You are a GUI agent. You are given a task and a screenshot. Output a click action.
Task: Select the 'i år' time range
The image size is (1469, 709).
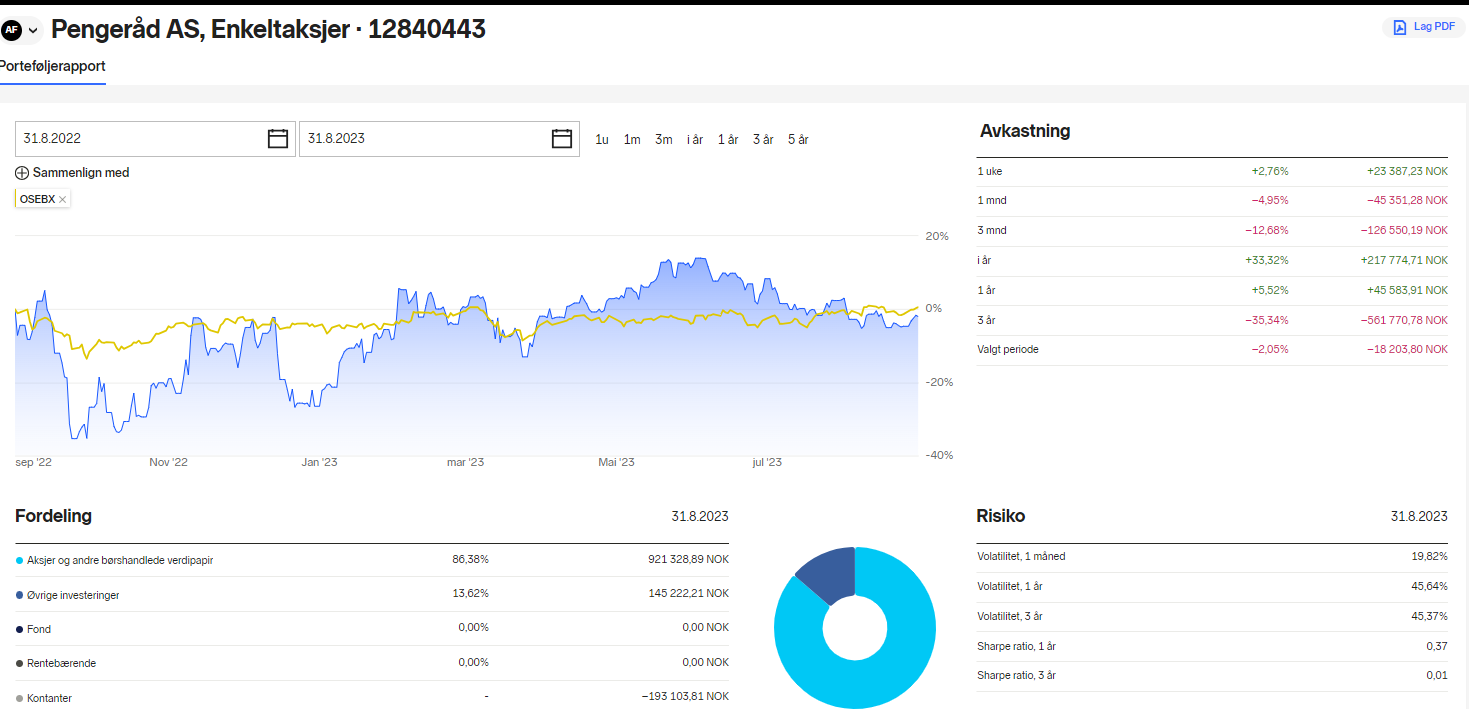point(695,140)
